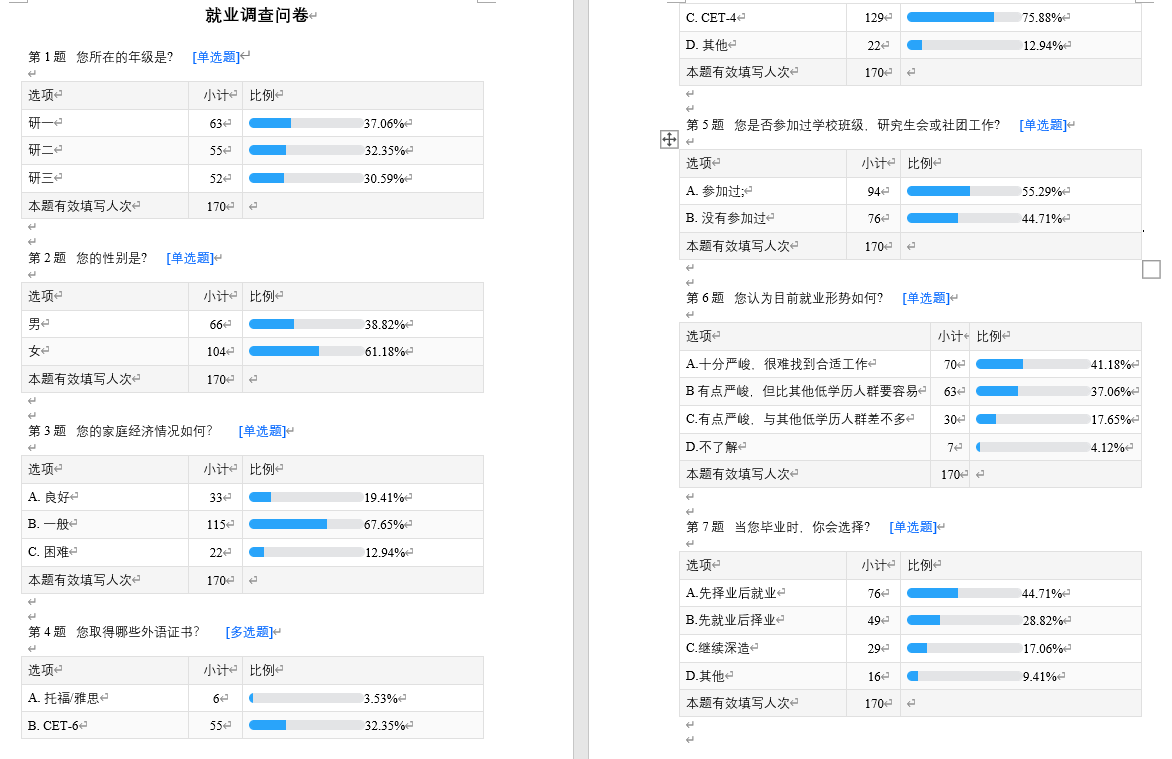Click the D.不了解 4.12% progress bar
The image size is (1172, 759).
(1033, 447)
